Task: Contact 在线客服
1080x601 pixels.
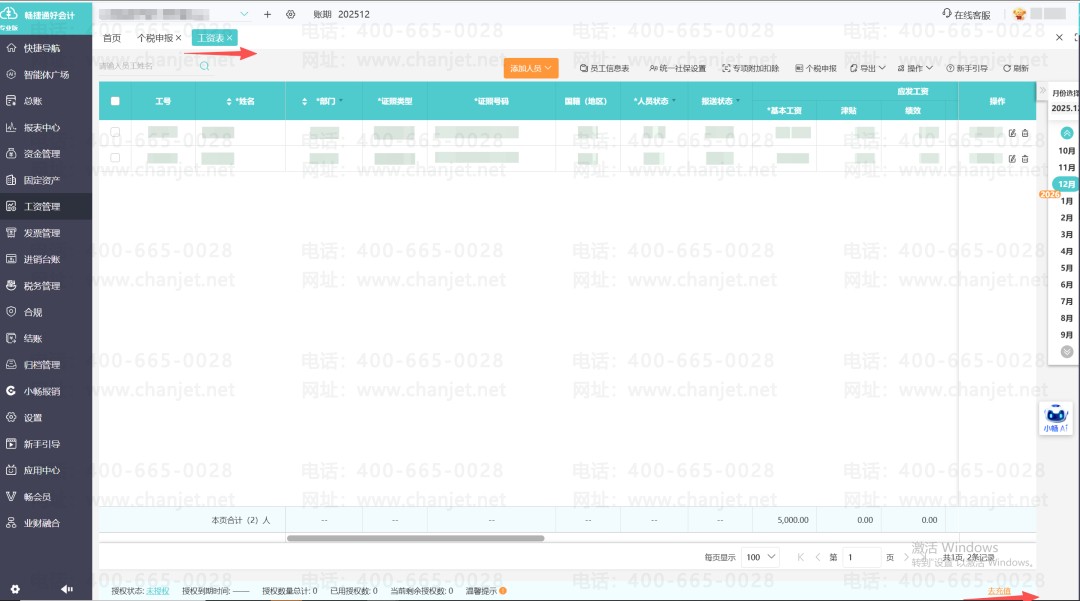Action: (966, 14)
